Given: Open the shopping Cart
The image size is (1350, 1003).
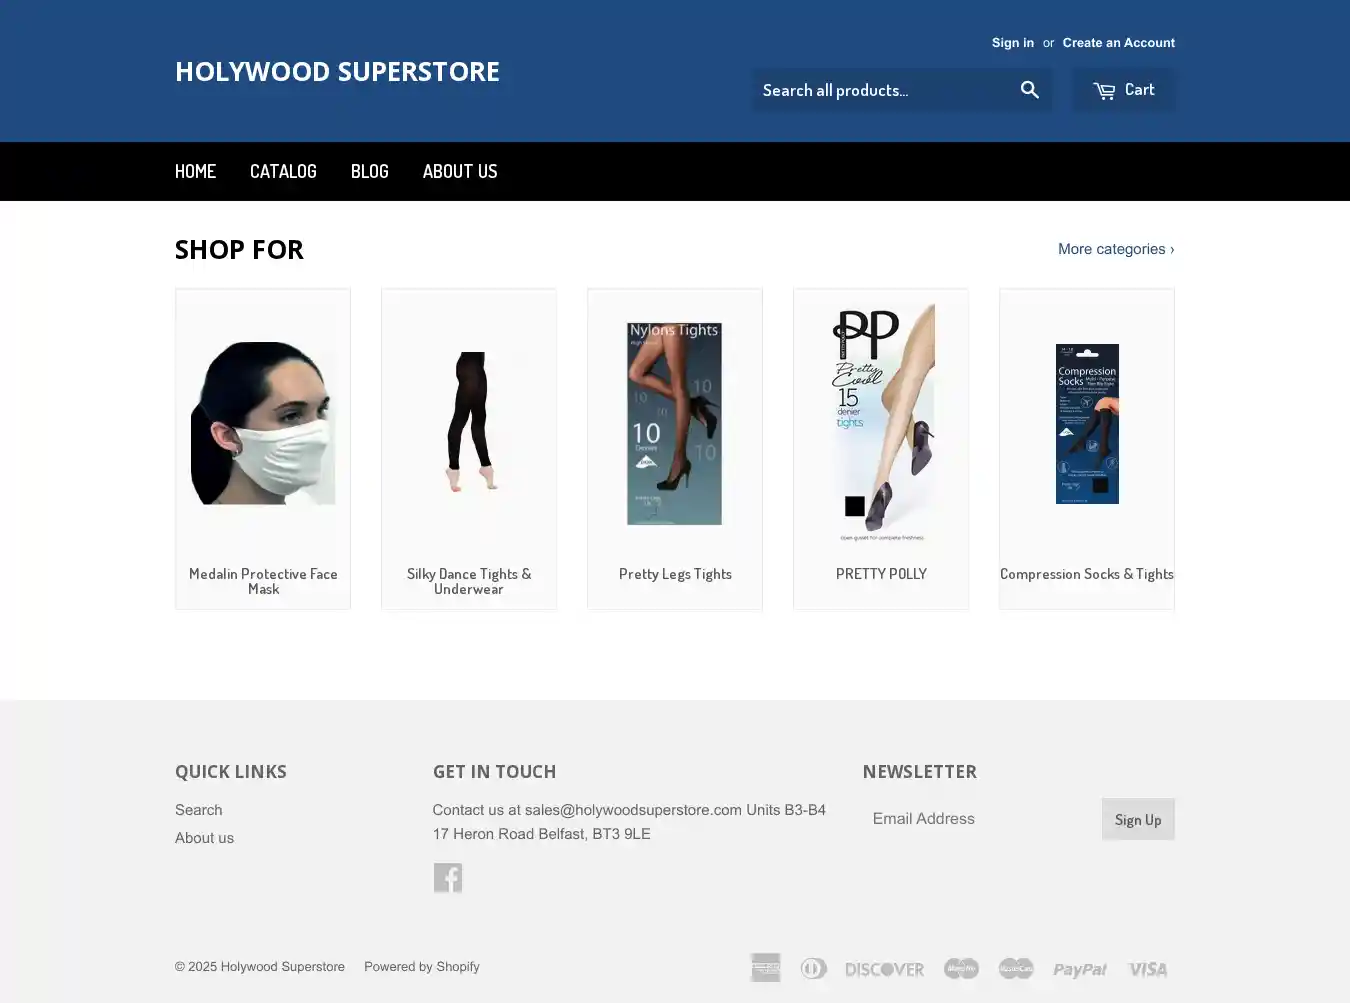Looking at the screenshot, I should pyautogui.click(x=1124, y=90).
